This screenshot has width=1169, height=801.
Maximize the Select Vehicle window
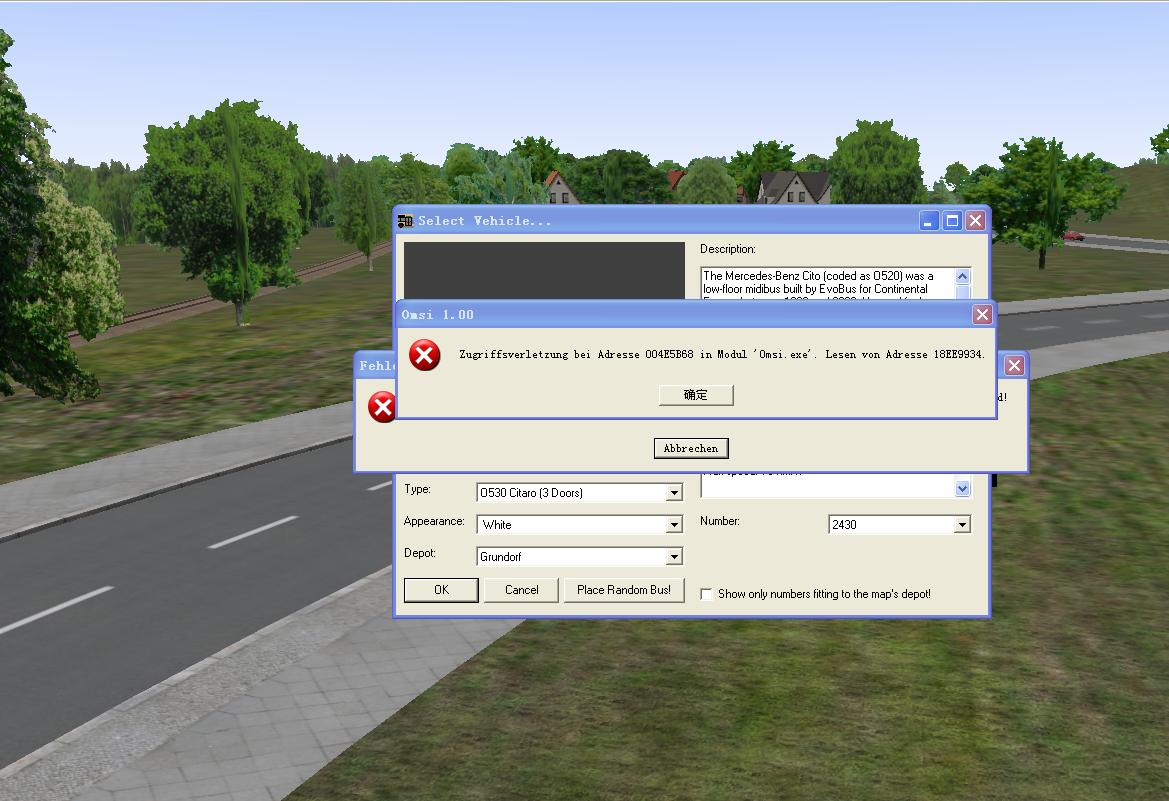tap(952, 221)
